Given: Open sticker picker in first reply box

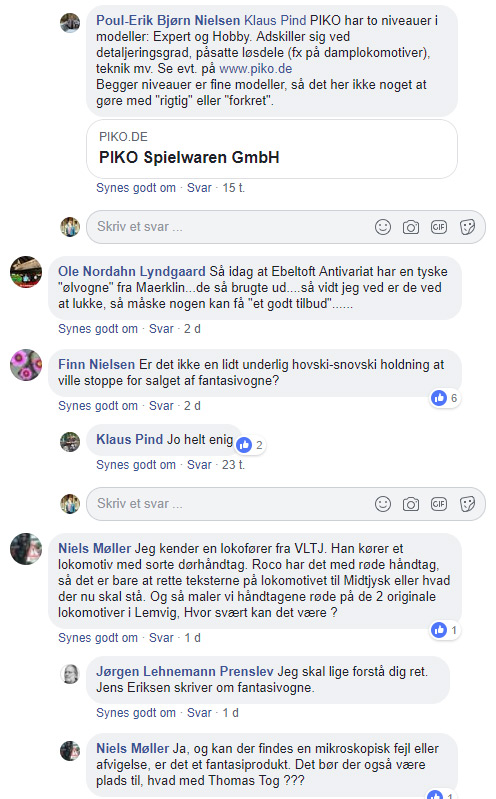Looking at the screenshot, I should click(467, 227).
